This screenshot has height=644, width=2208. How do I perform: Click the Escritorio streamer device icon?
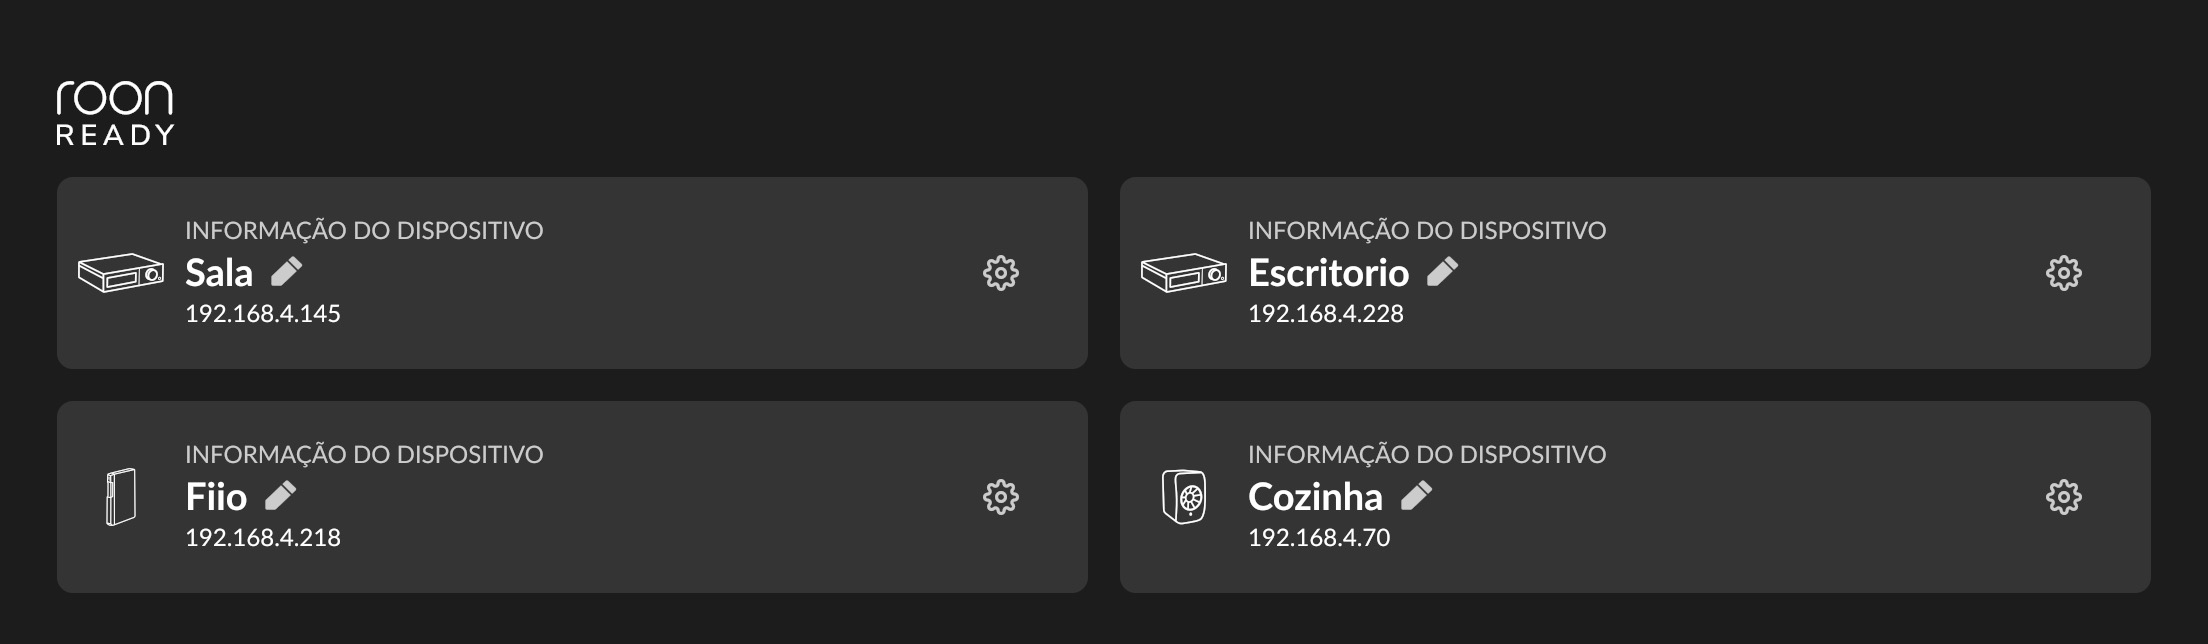click(x=1184, y=272)
